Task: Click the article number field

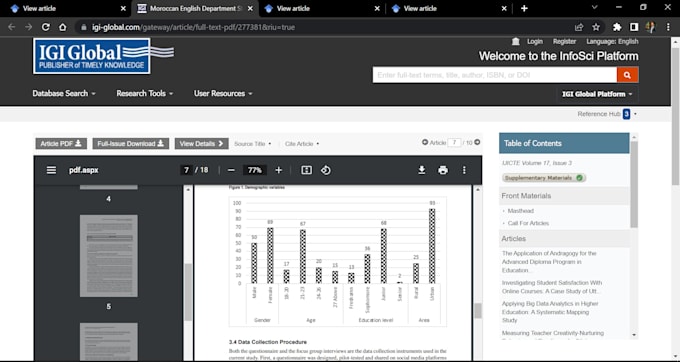Action: [454, 142]
